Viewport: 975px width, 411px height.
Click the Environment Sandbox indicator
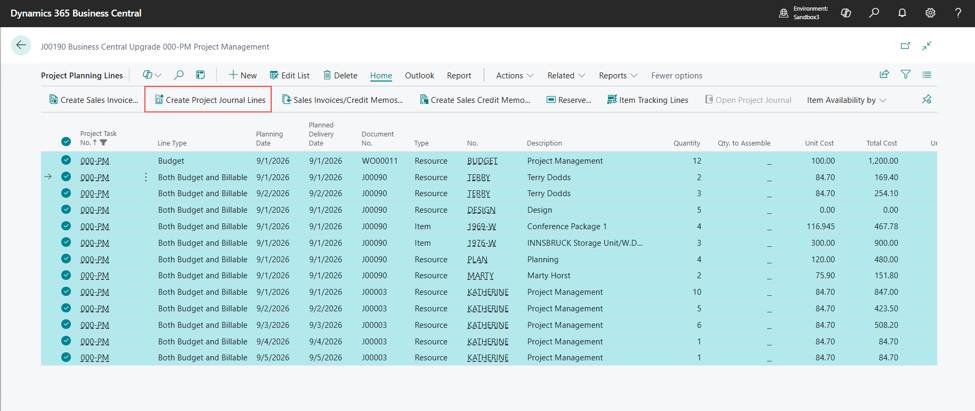[x=803, y=13]
